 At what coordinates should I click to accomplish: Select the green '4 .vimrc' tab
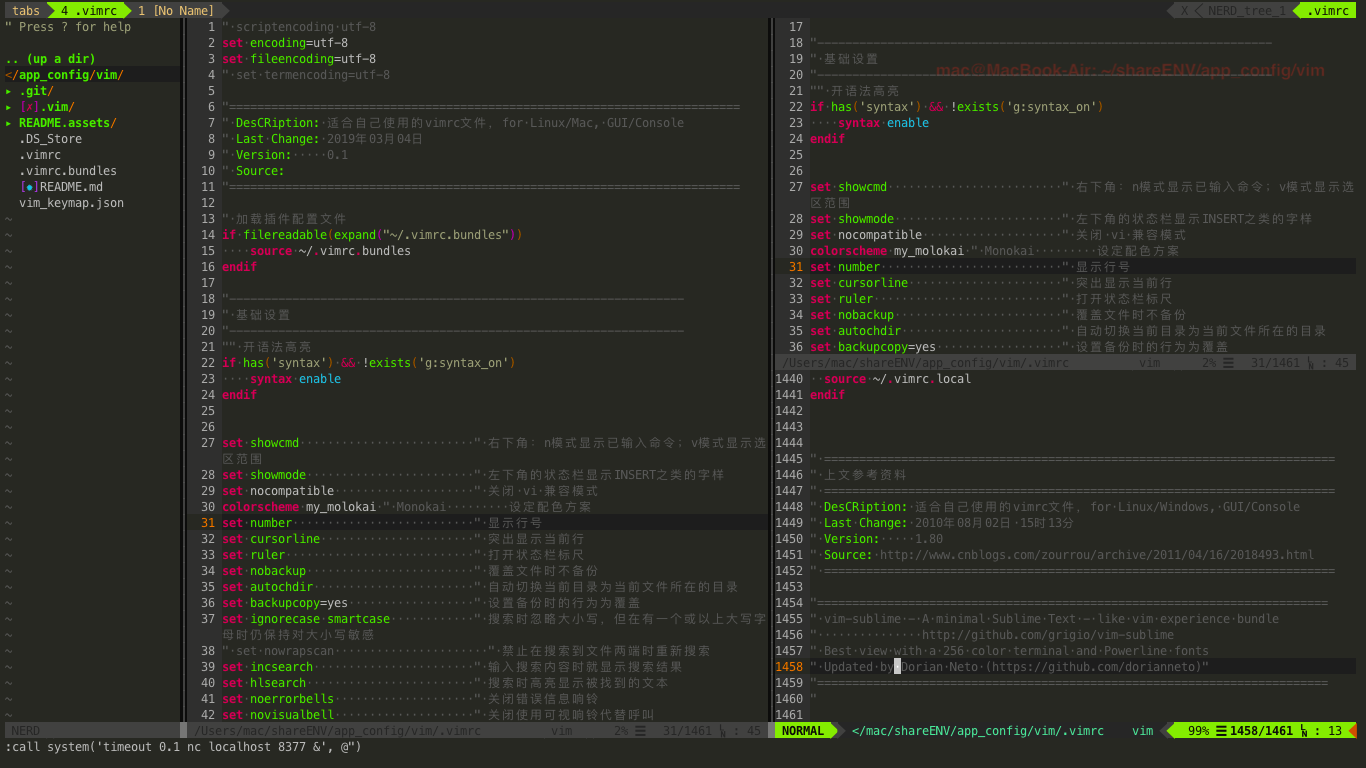(x=88, y=11)
